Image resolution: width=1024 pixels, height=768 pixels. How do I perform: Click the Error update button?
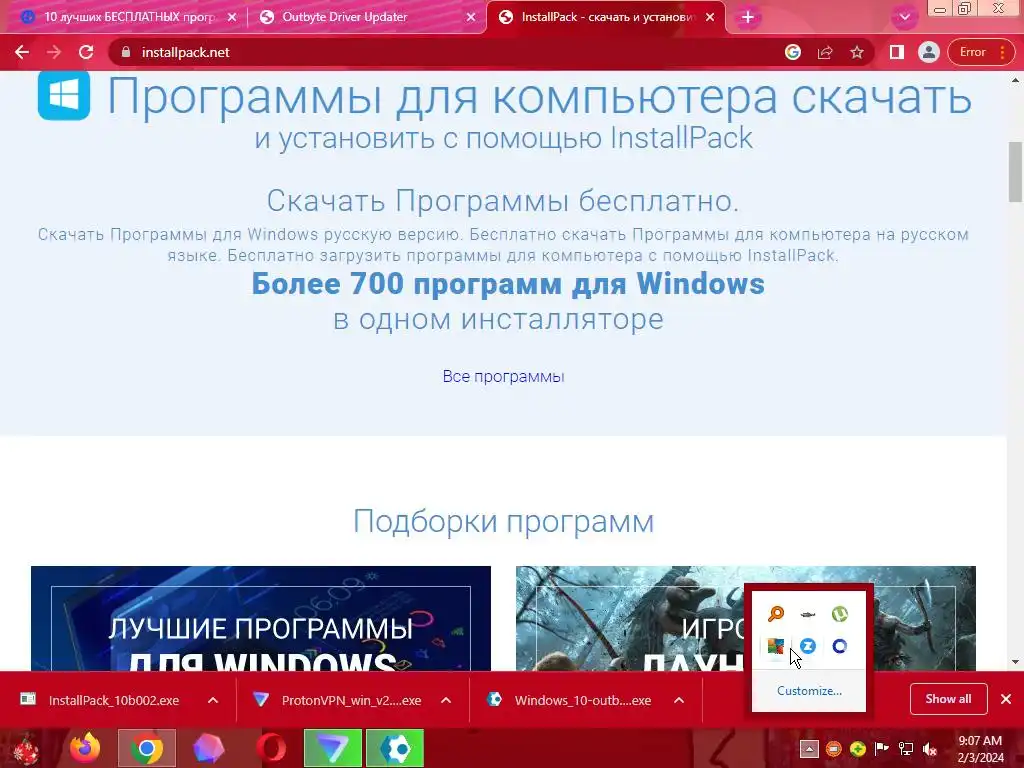click(982, 52)
